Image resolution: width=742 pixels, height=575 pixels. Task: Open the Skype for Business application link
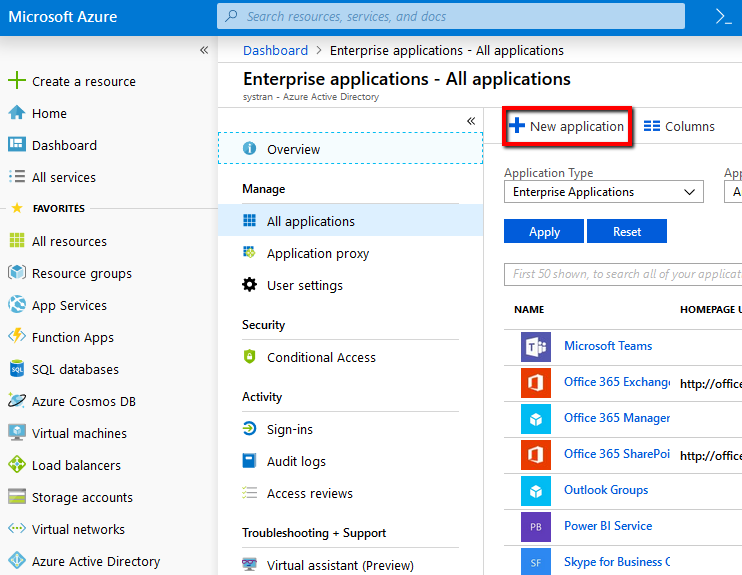617,562
